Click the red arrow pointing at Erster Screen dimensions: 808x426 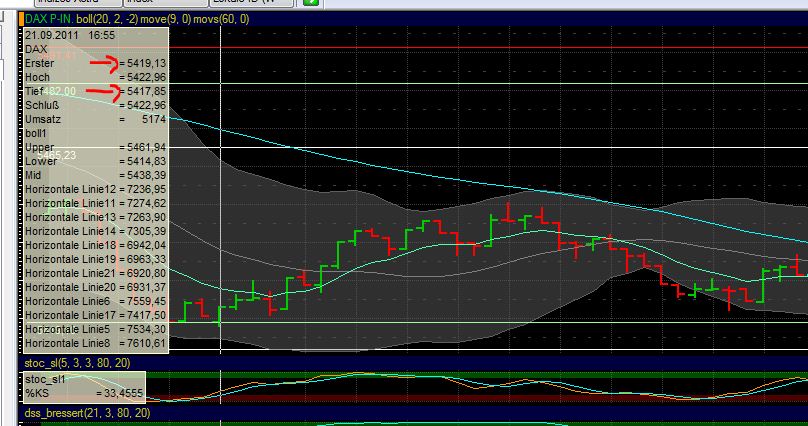(x=104, y=64)
